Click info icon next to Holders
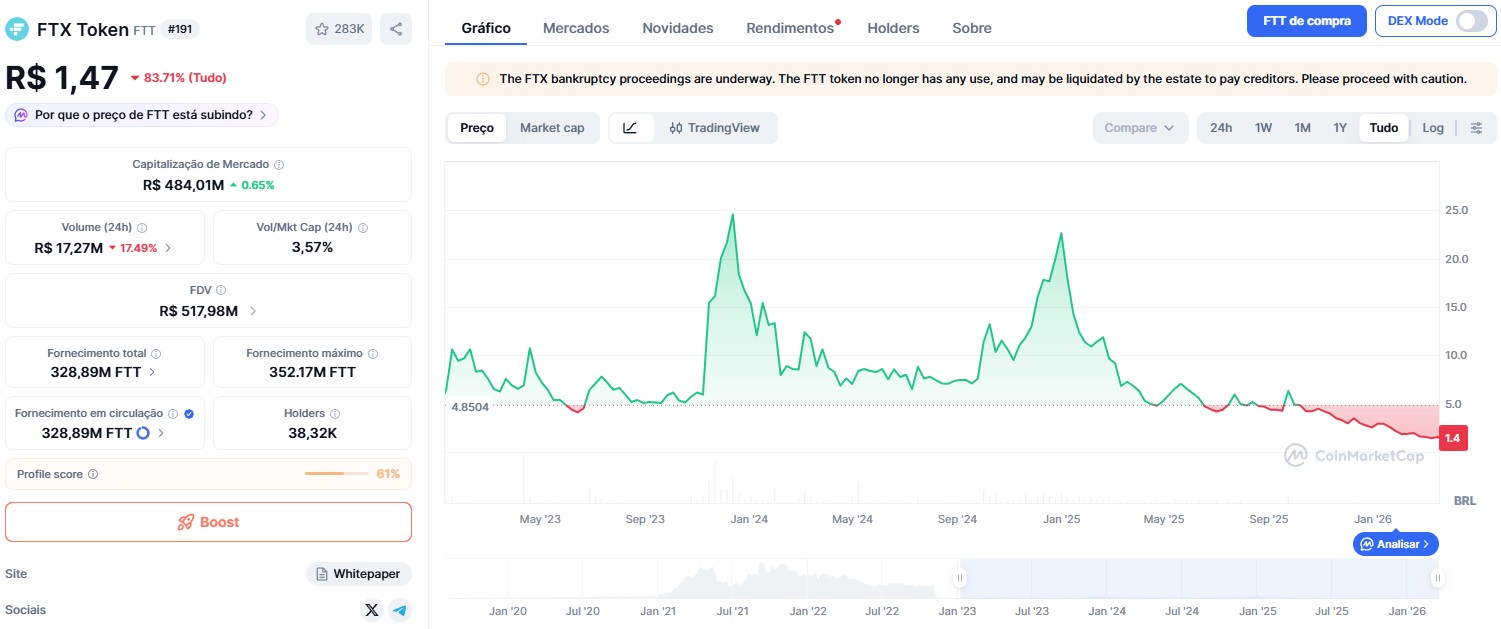Viewport: 1501px width, 629px height. click(x=335, y=414)
